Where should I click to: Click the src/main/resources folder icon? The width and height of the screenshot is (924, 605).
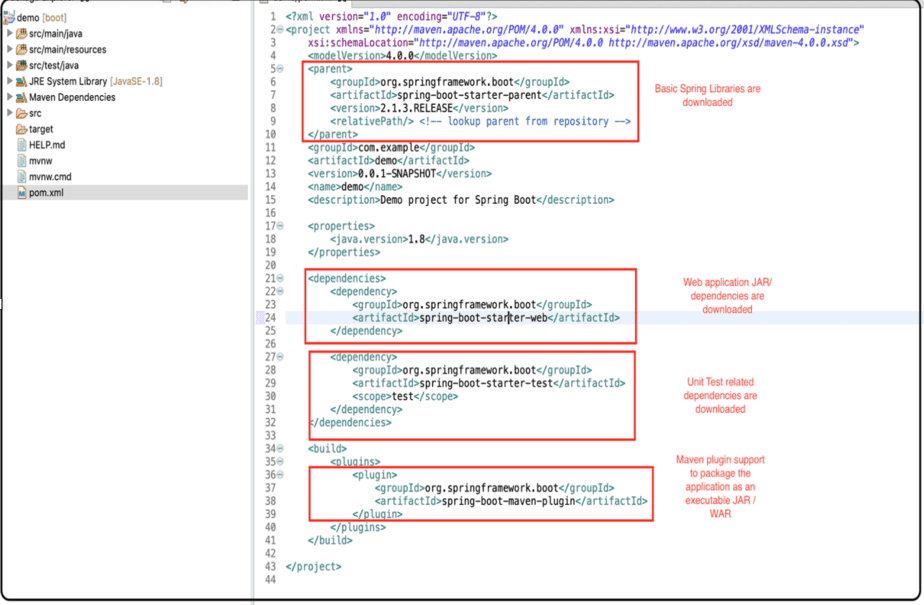pyautogui.click(x=23, y=50)
